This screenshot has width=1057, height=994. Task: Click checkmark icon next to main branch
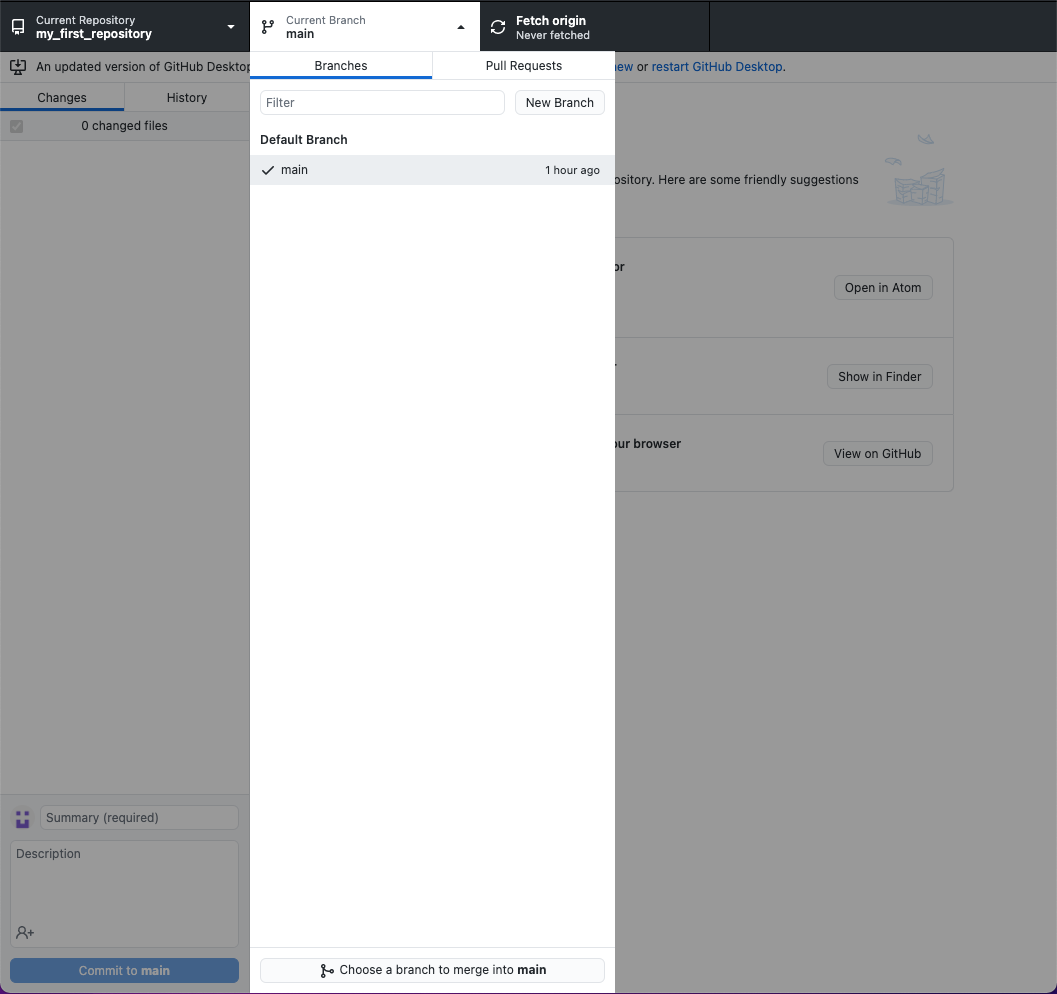pyautogui.click(x=268, y=170)
